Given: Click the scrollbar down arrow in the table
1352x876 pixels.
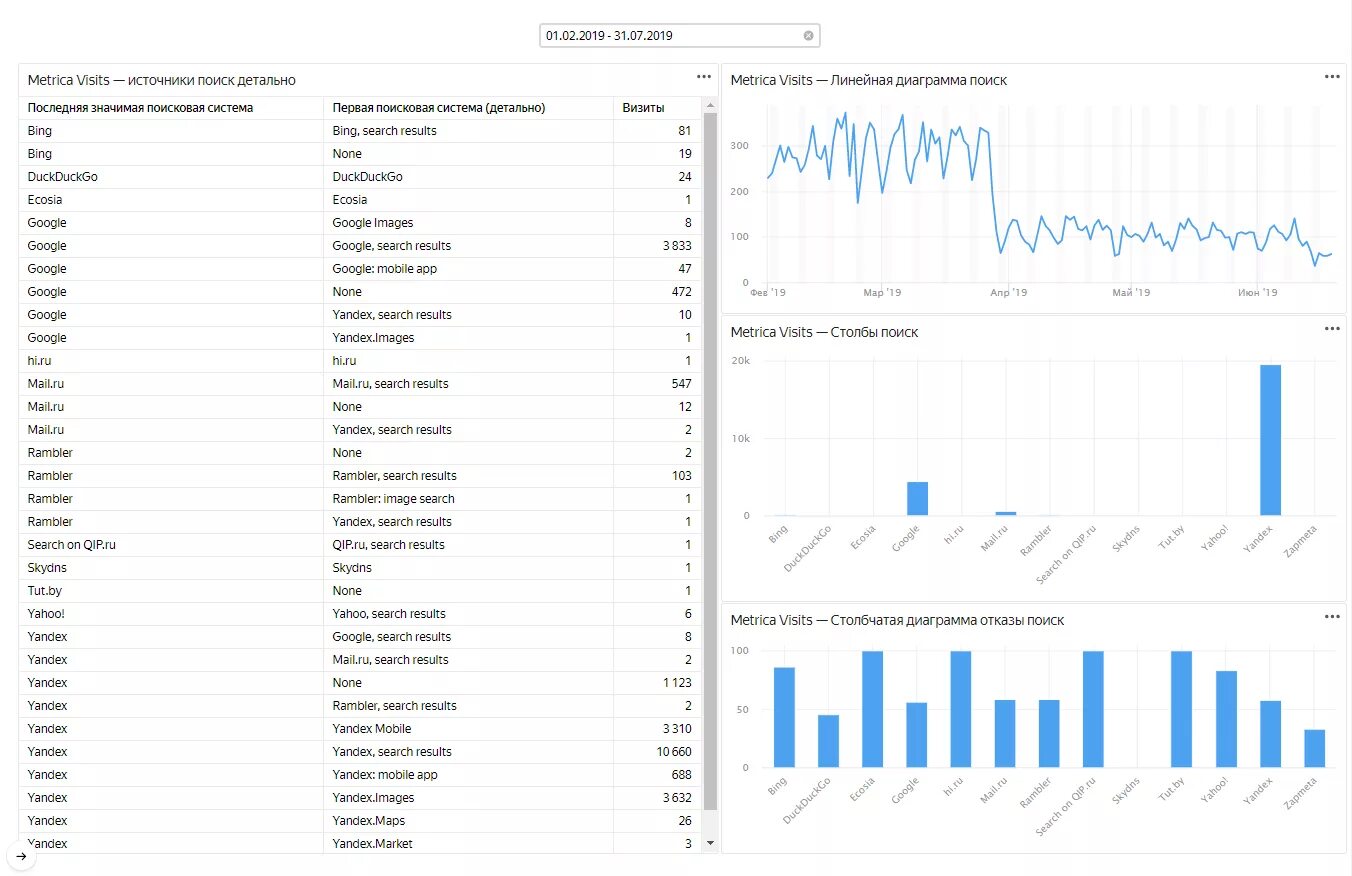Looking at the screenshot, I should [x=710, y=842].
